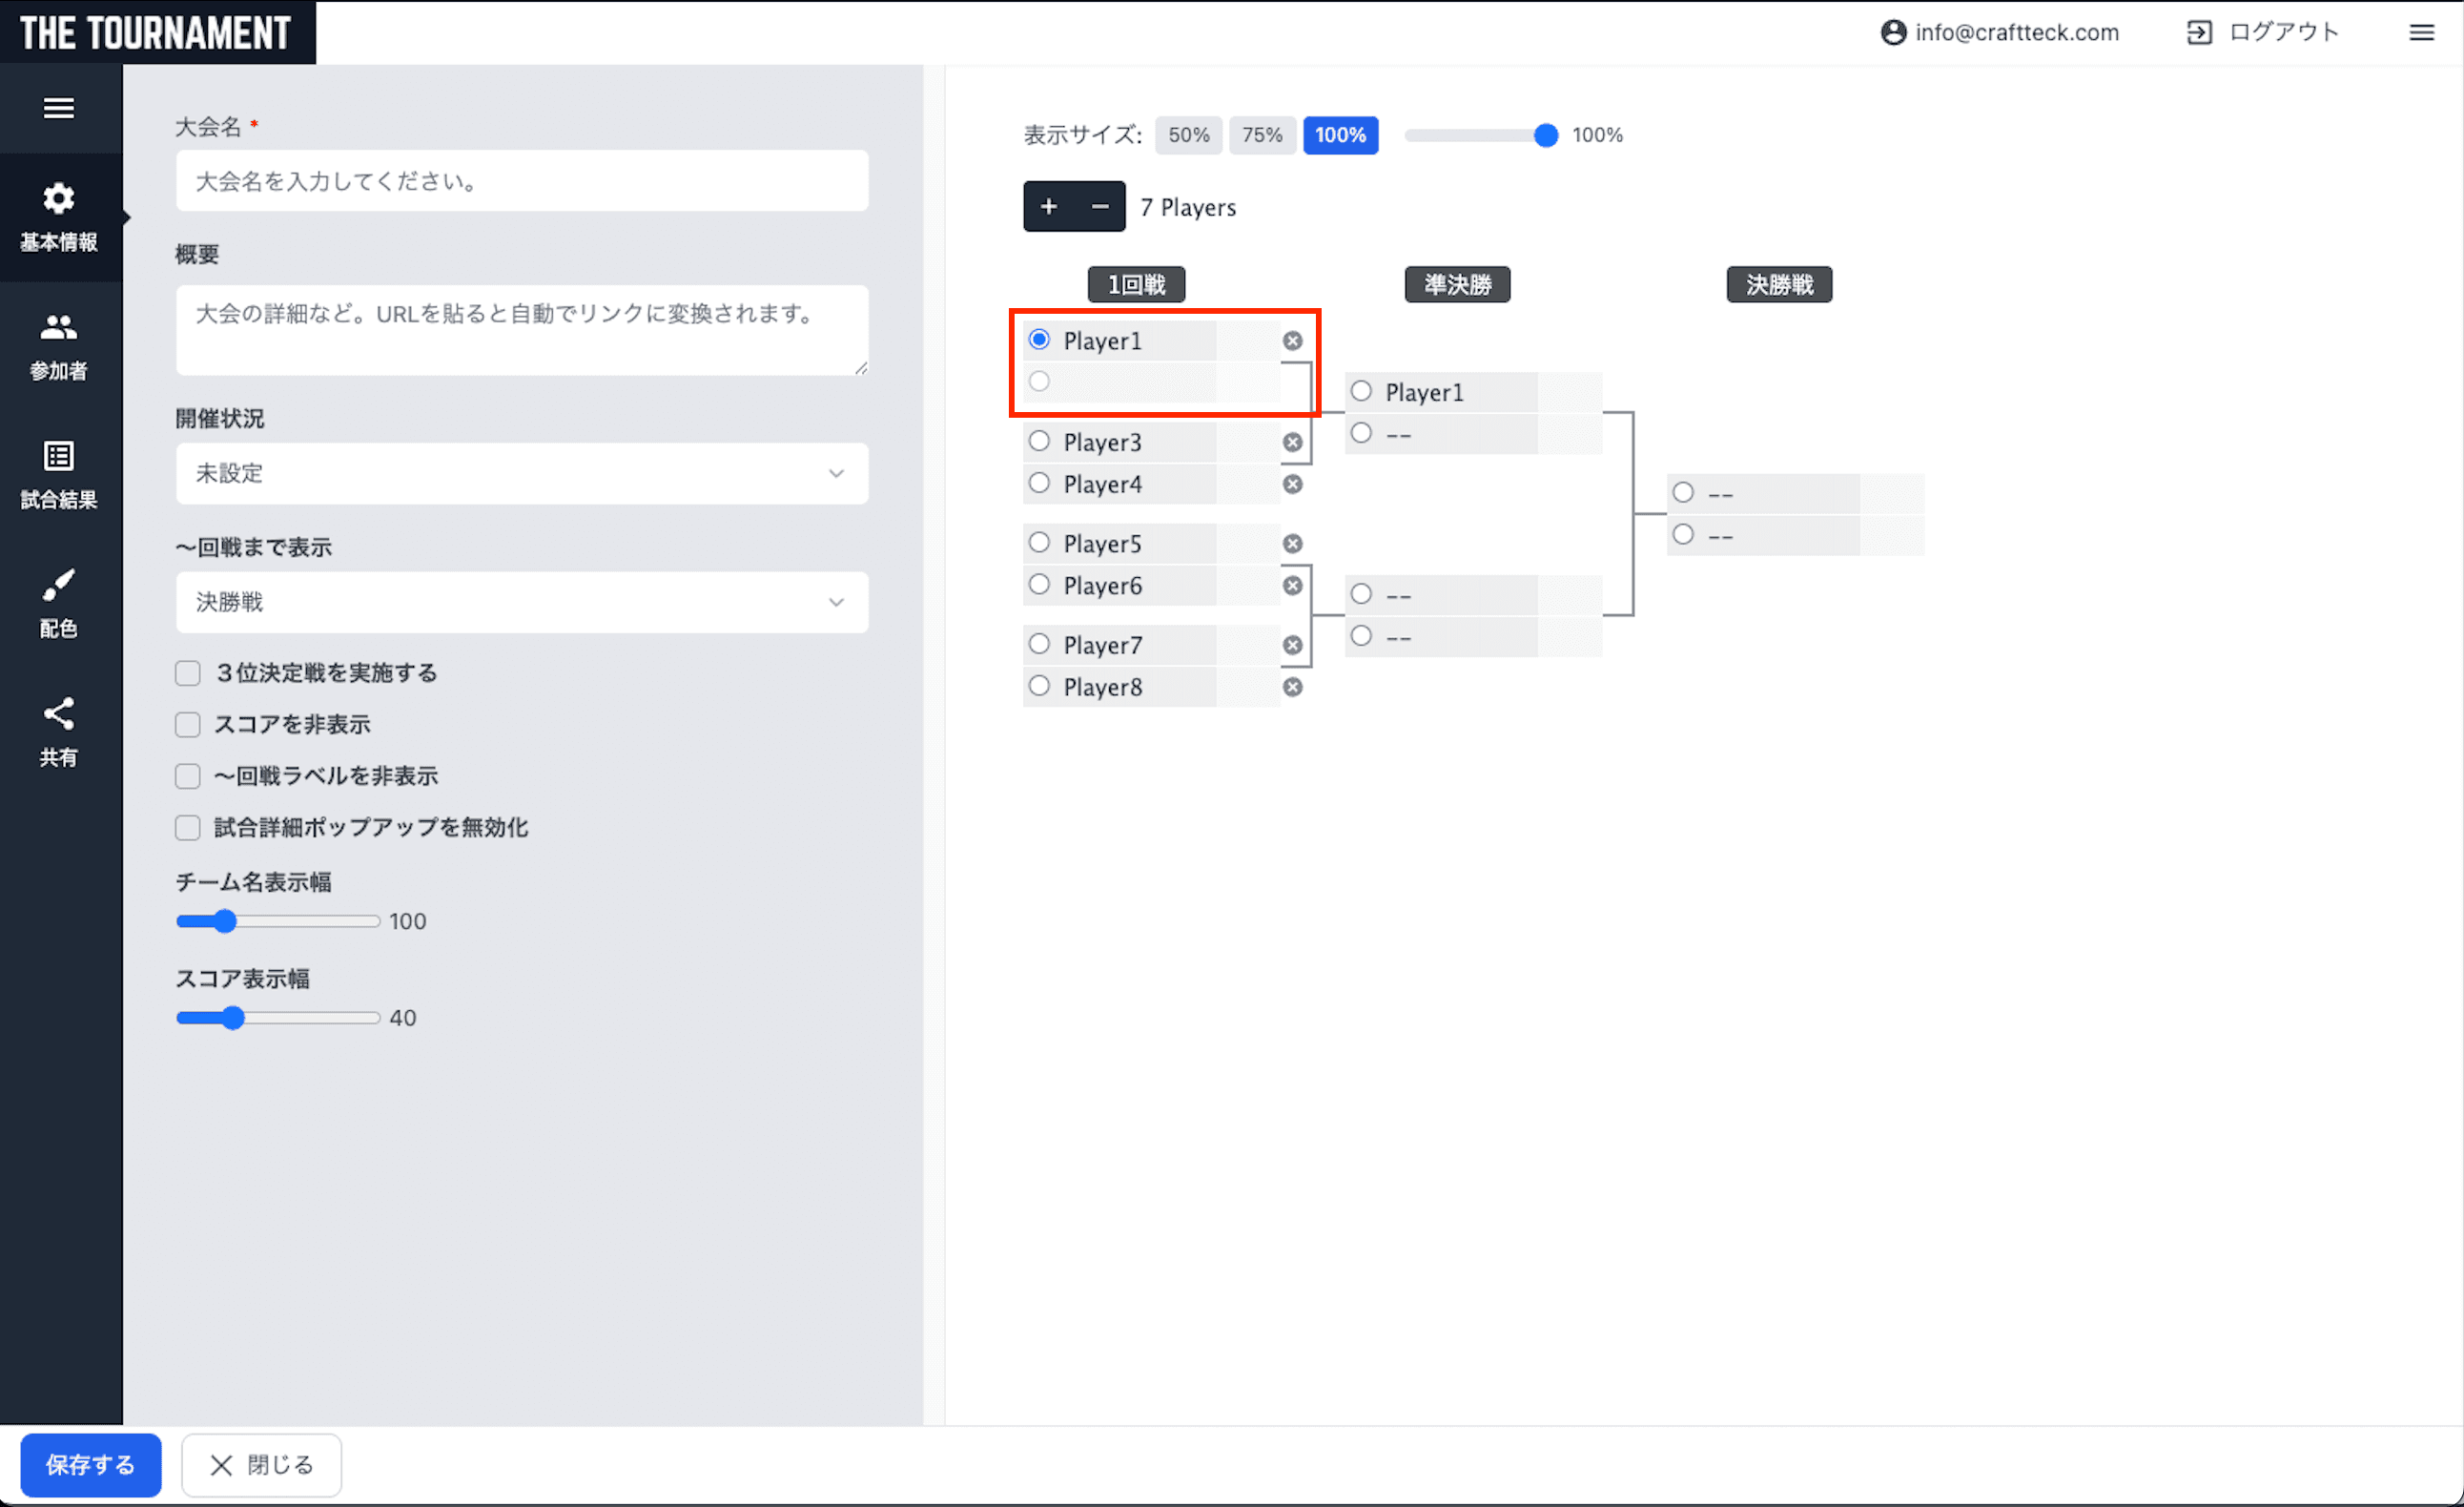Click the ログアウト logout link
2464x1507 pixels.
[x=2263, y=33]
